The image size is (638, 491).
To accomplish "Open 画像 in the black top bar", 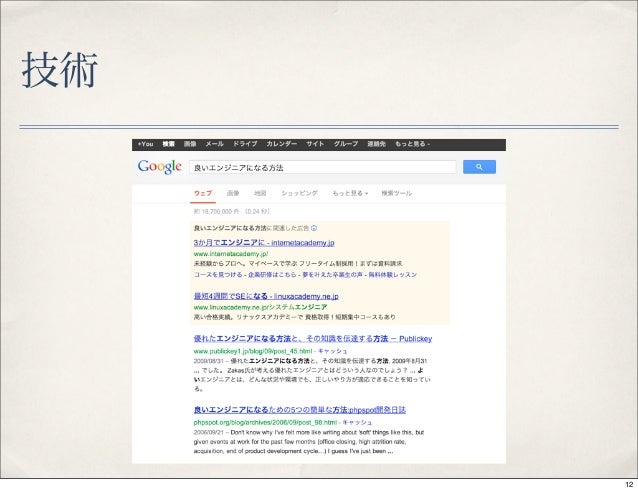I will coord(190,144).
